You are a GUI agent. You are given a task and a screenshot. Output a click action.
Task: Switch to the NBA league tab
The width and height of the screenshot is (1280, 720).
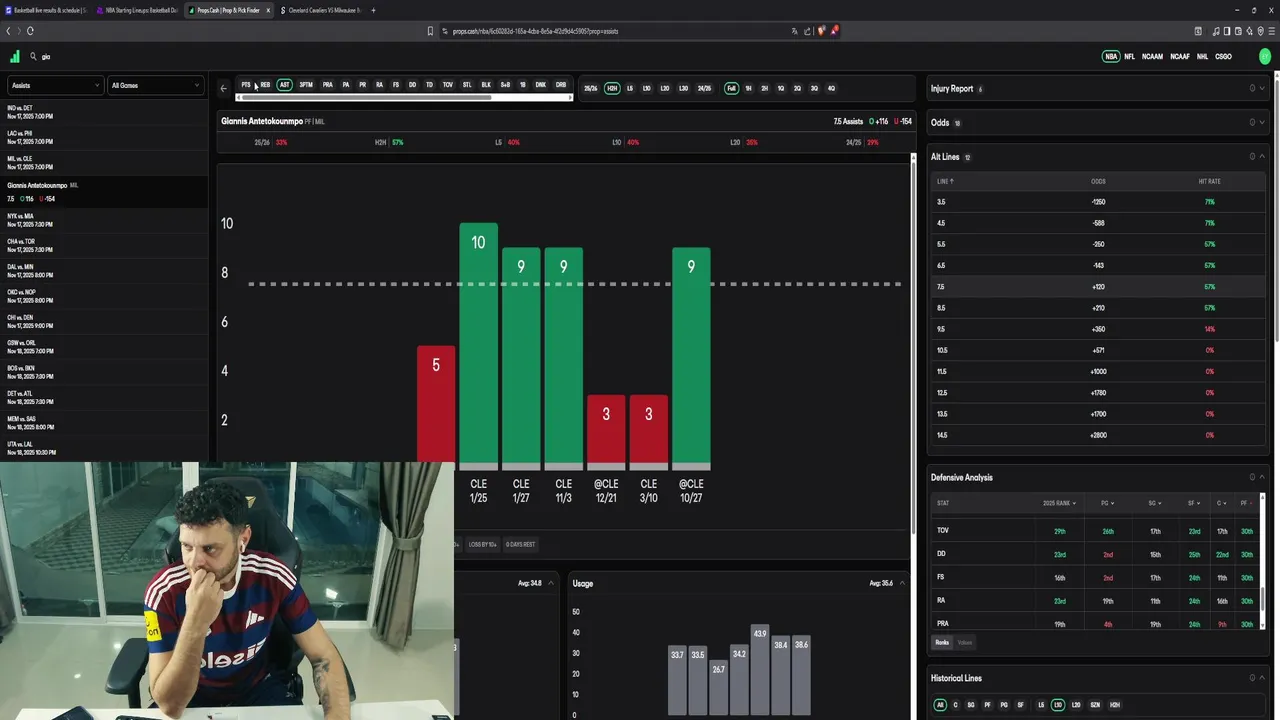click(x=1111, y=57)
